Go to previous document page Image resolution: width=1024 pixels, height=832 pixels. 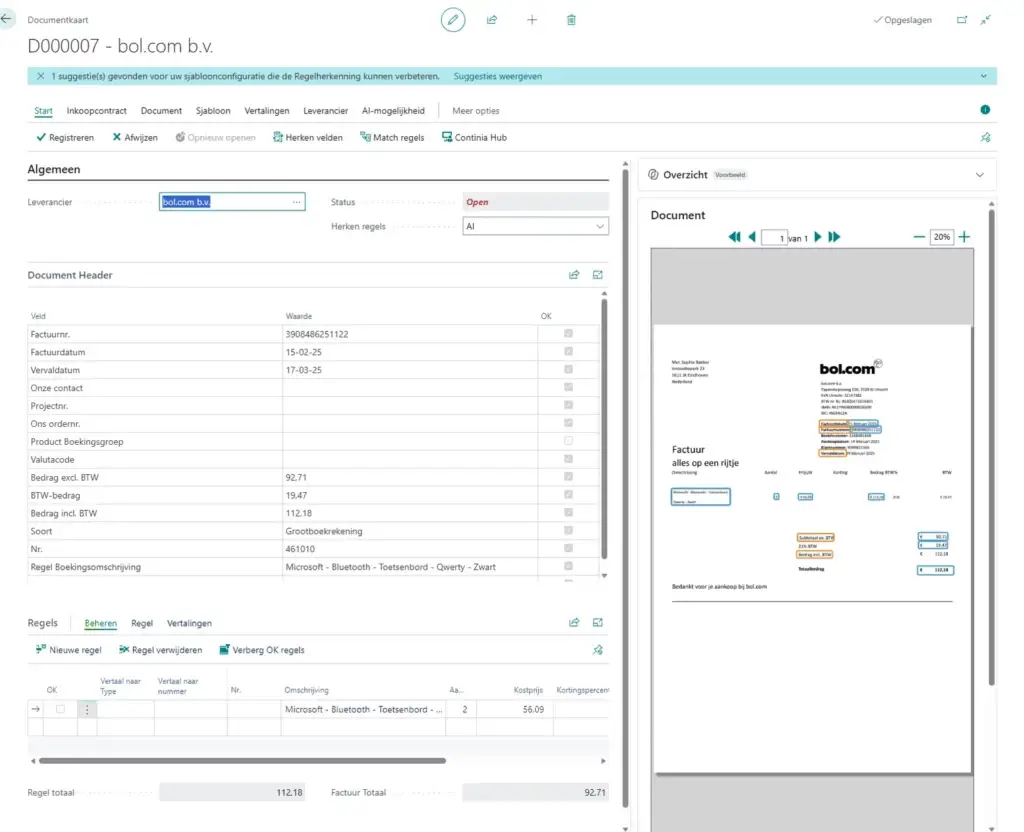coord(752,236)
